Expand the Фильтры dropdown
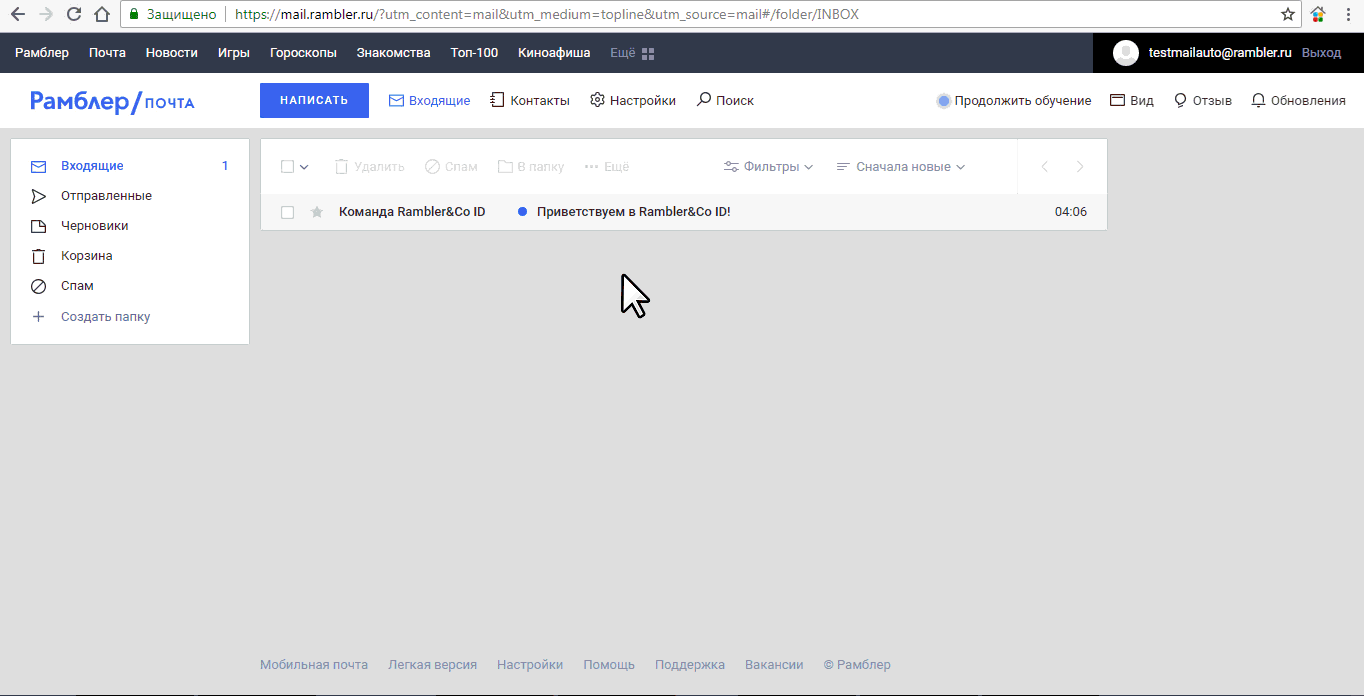Viewport: 1364px width, 696px height. coord(768,167)
